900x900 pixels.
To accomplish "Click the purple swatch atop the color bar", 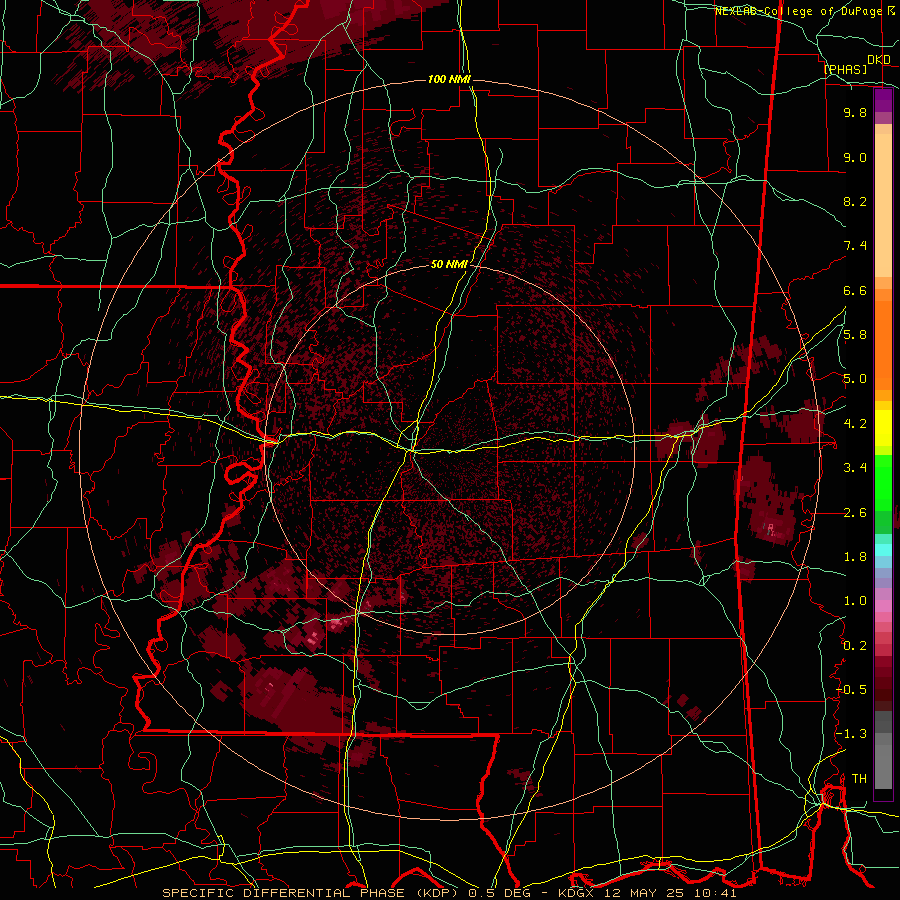I will tap(883, 101).
